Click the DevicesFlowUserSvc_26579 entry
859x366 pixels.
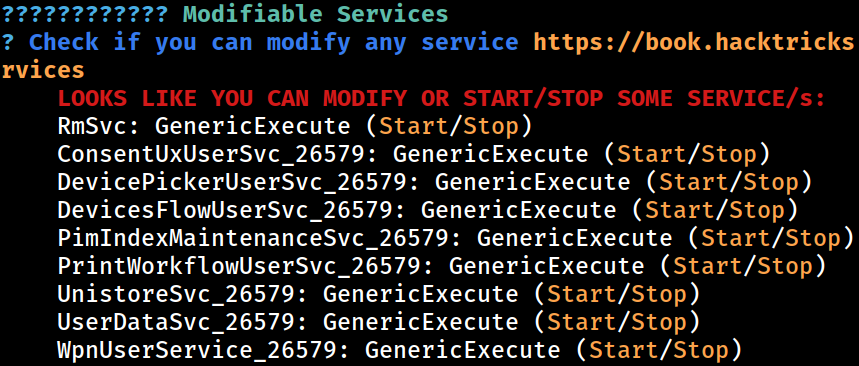[x=226, y=210]
